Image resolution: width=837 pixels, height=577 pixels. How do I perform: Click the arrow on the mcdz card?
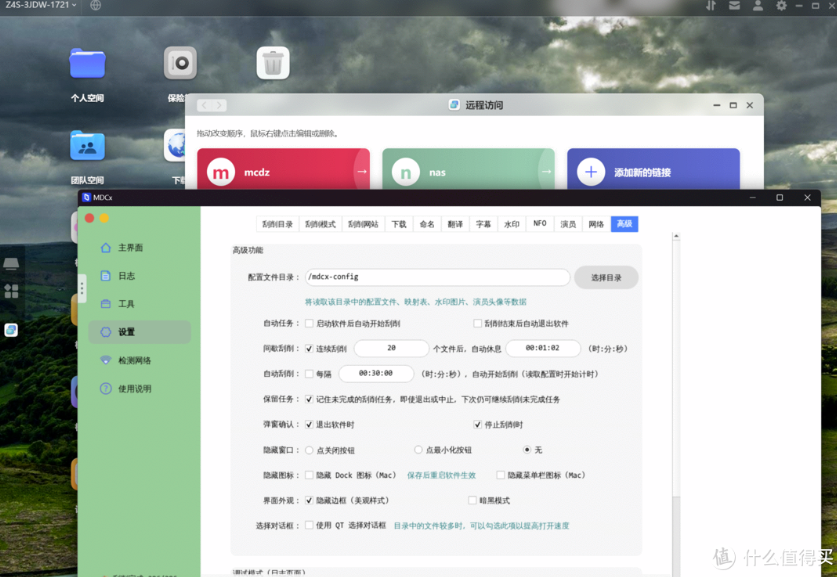pyautogui.click(x=362, y=171)
